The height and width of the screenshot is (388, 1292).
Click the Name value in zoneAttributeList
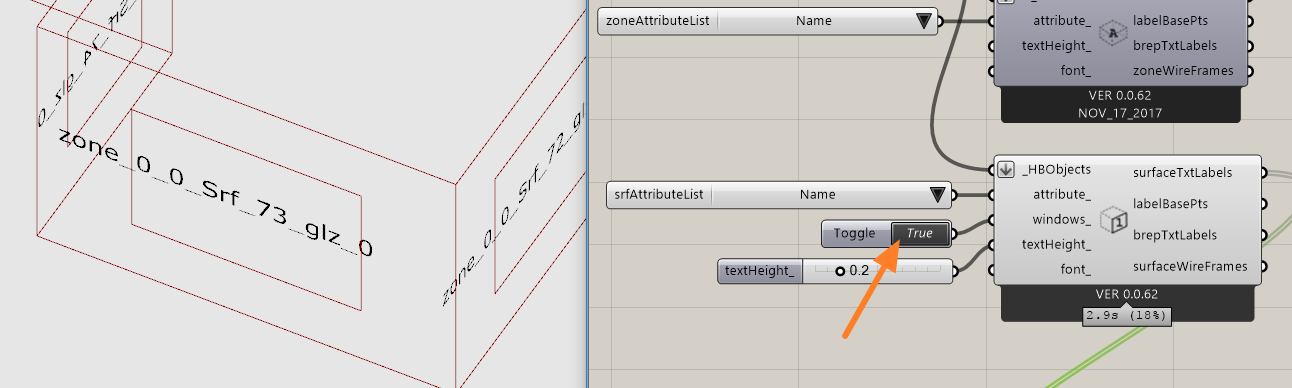[813, 20]
